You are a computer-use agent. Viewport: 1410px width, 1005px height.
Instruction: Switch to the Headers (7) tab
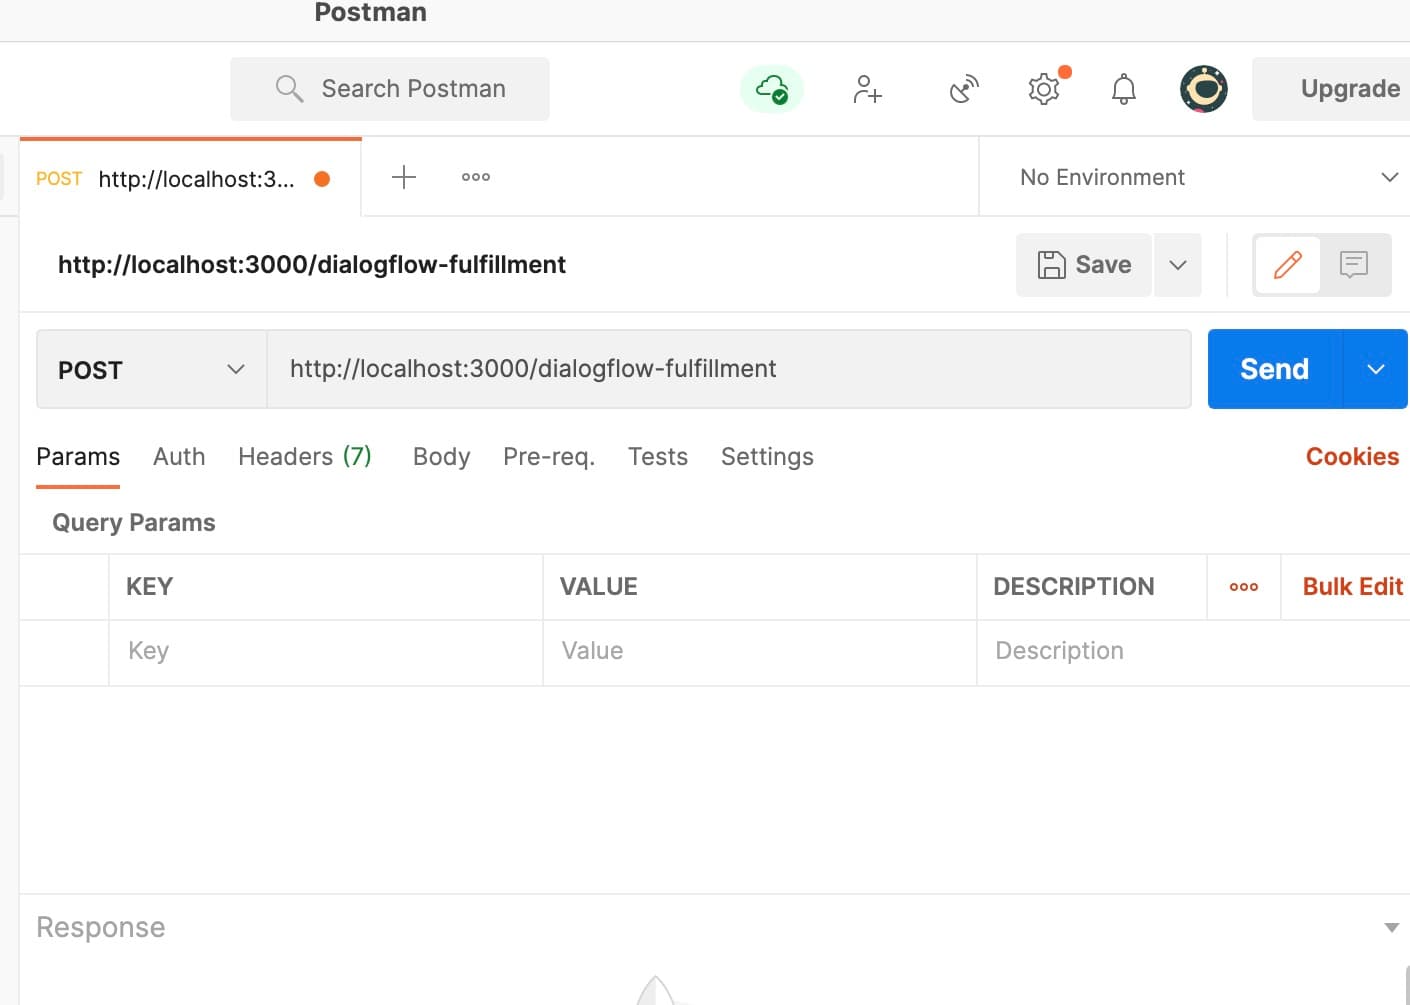(305, 457)
